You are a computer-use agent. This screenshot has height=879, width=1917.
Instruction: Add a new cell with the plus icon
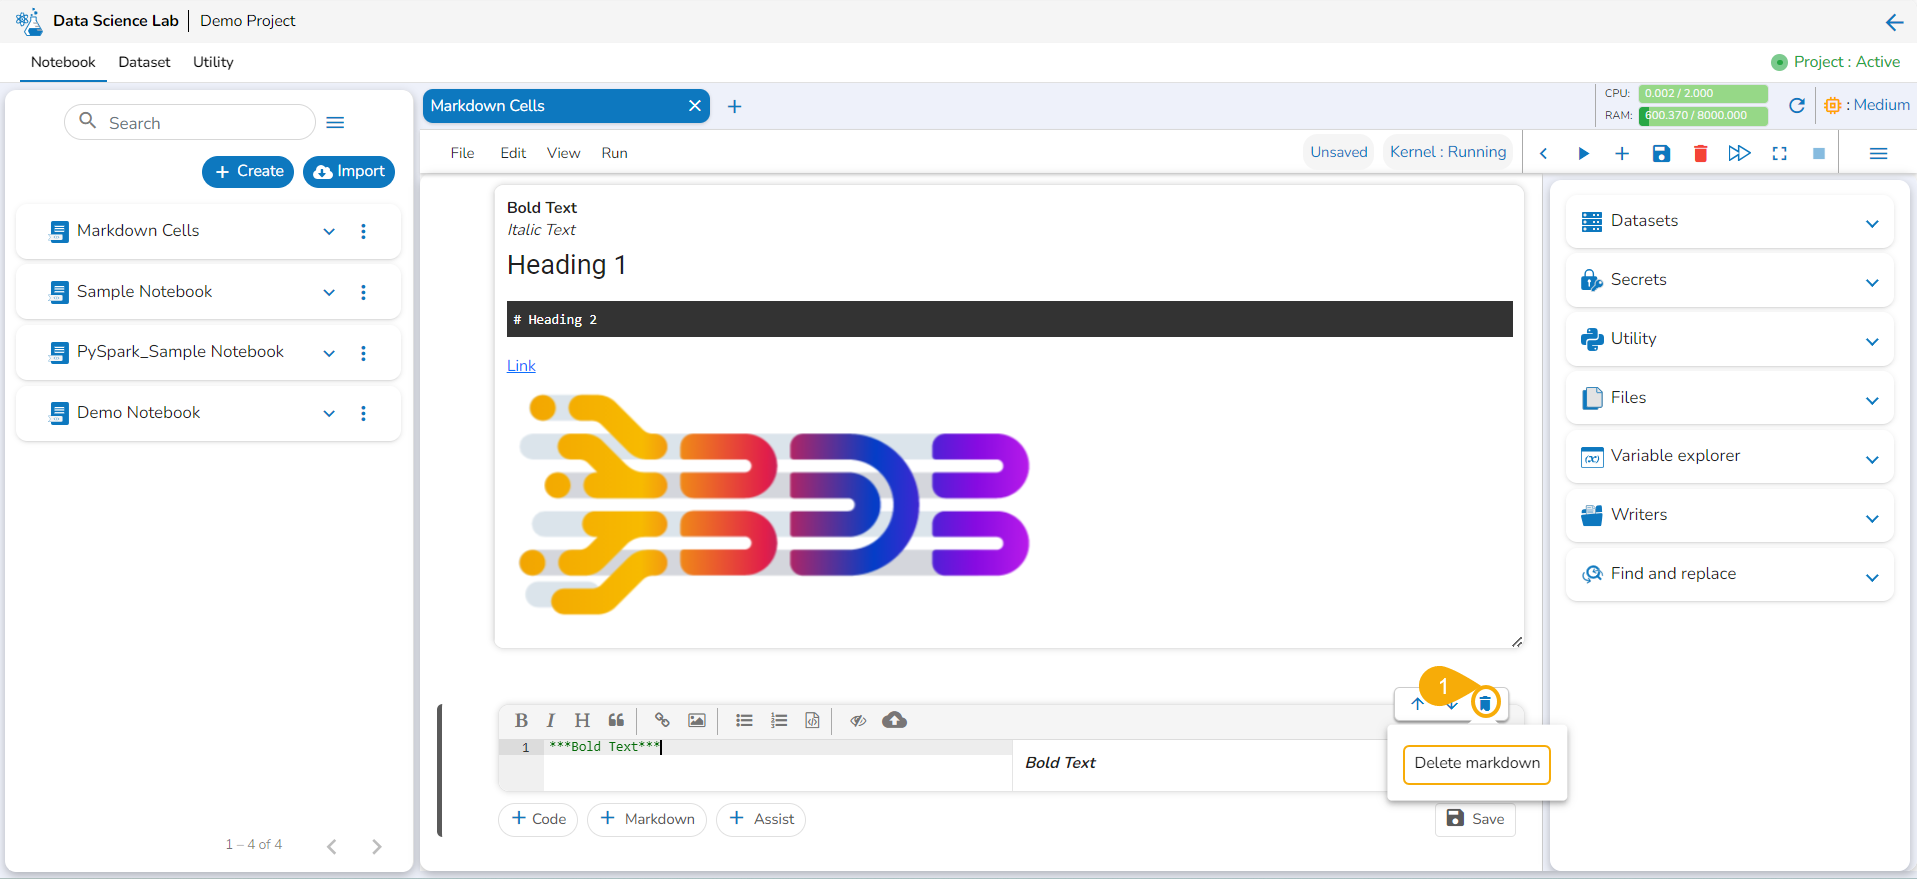(x=1622, y=153)
